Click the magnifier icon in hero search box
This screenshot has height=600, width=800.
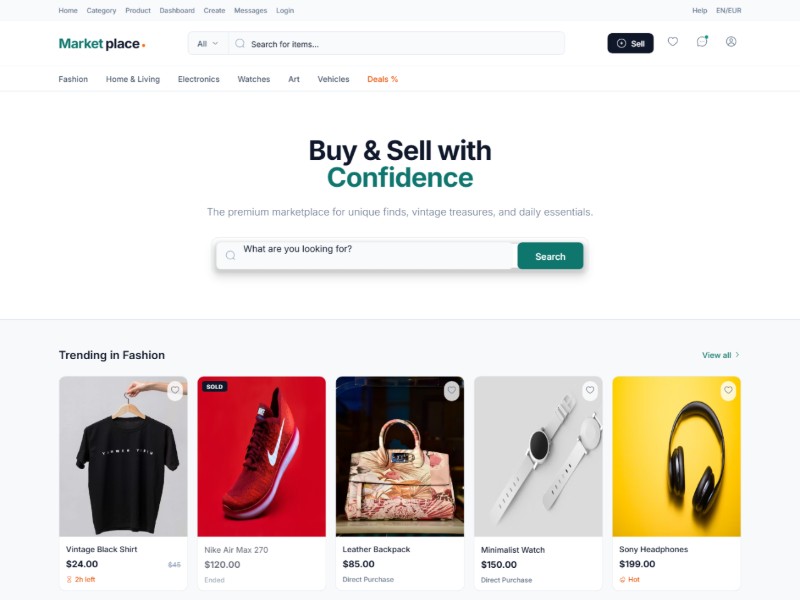(231, 256)
